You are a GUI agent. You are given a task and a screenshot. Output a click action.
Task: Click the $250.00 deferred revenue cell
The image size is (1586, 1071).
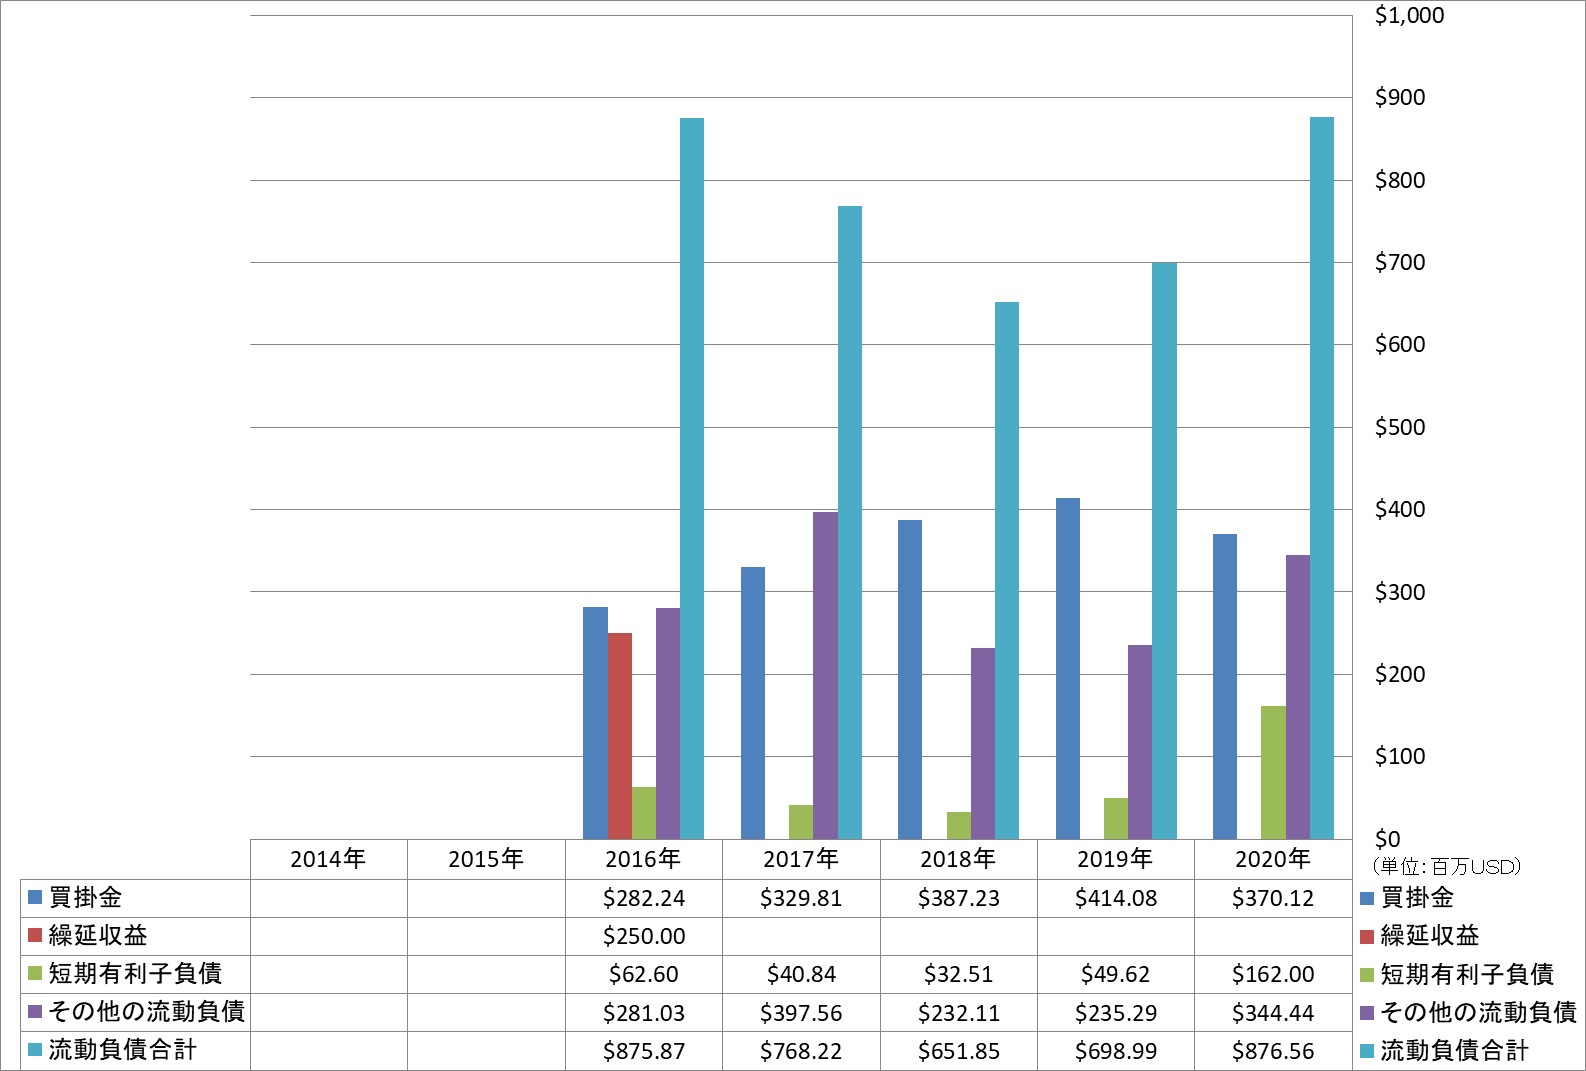coord(643,936)
